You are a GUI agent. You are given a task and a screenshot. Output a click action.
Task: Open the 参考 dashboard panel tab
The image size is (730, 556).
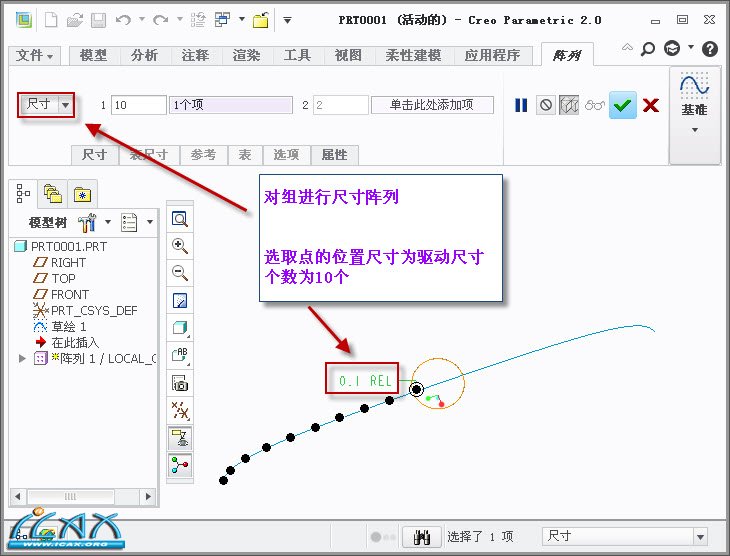tap(203, 155)
